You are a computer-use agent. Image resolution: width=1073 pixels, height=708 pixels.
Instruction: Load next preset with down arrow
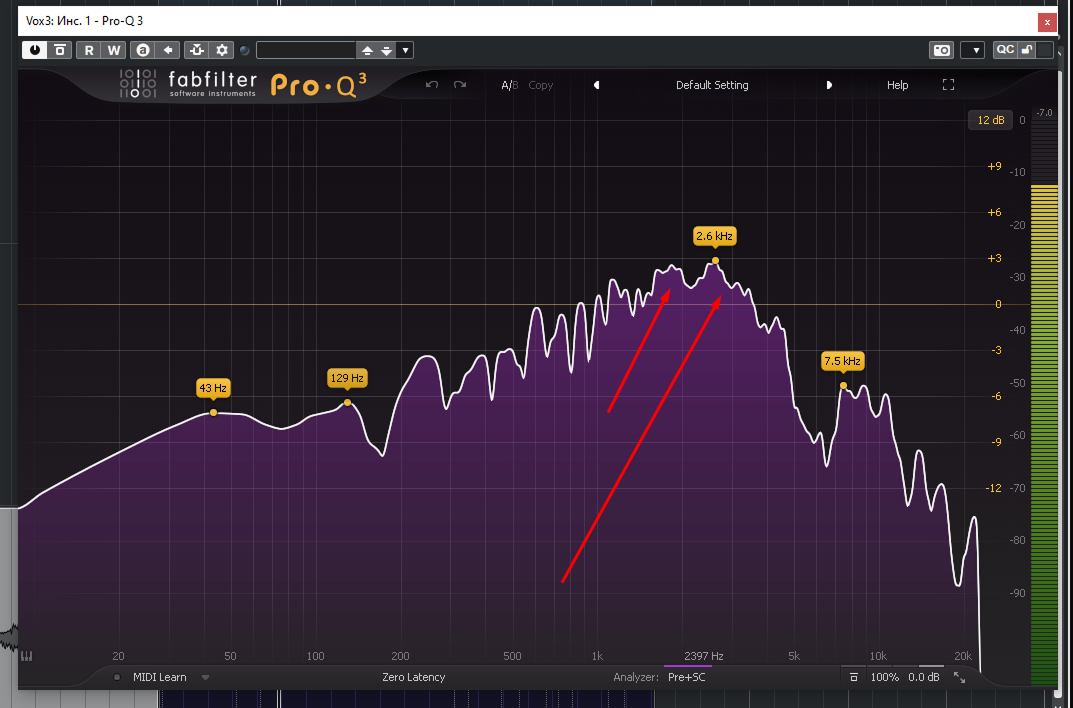point(386,51)
